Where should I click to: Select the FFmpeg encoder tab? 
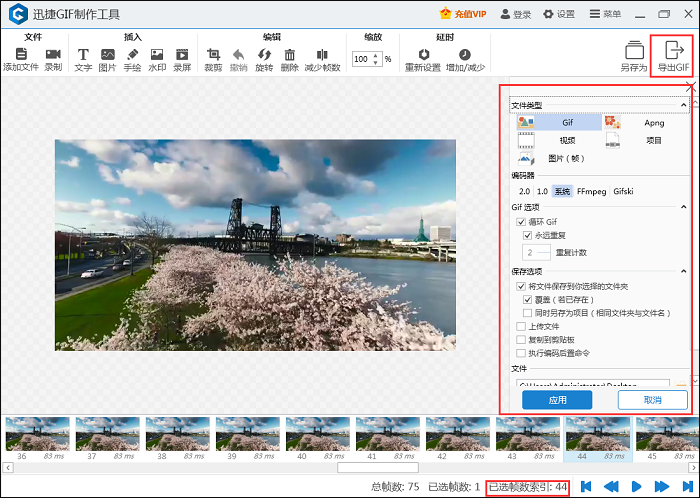590,191
